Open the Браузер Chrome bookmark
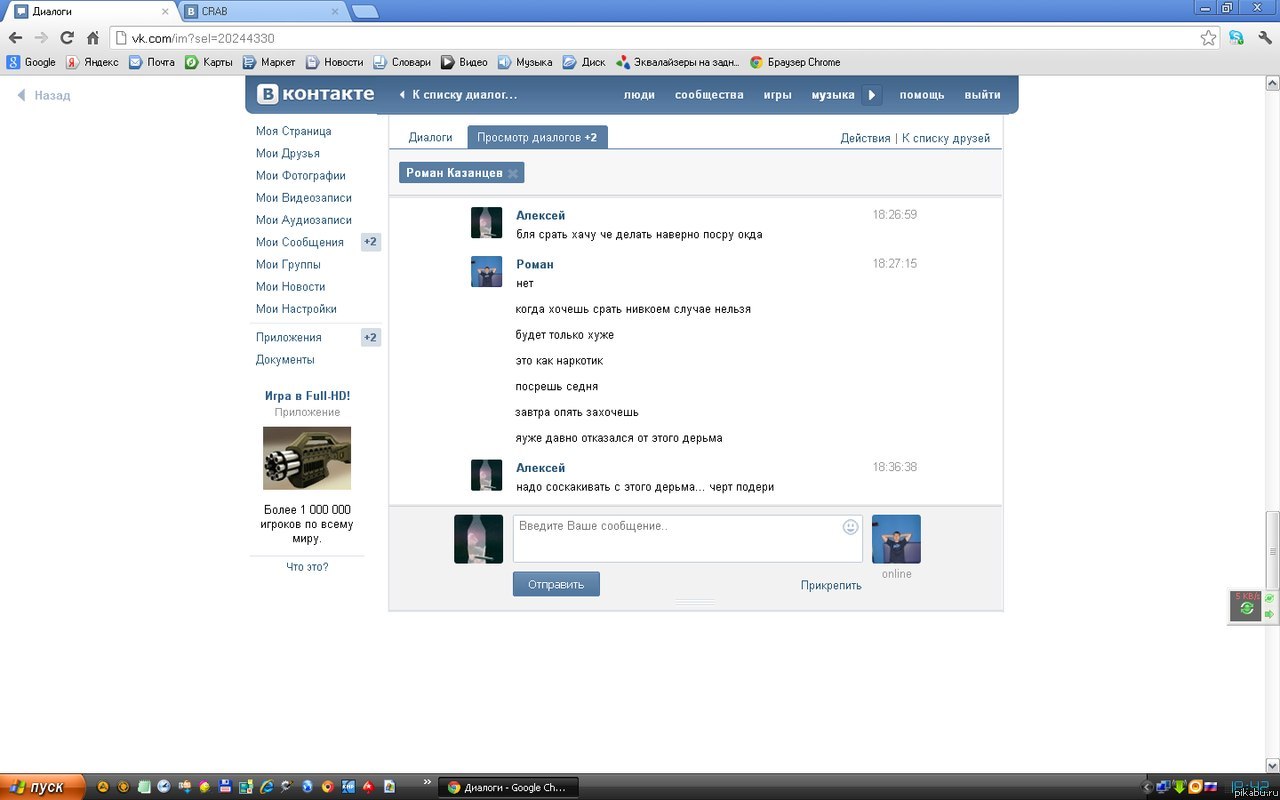Viewport: 1280px width, 800px height. [795, 62]
